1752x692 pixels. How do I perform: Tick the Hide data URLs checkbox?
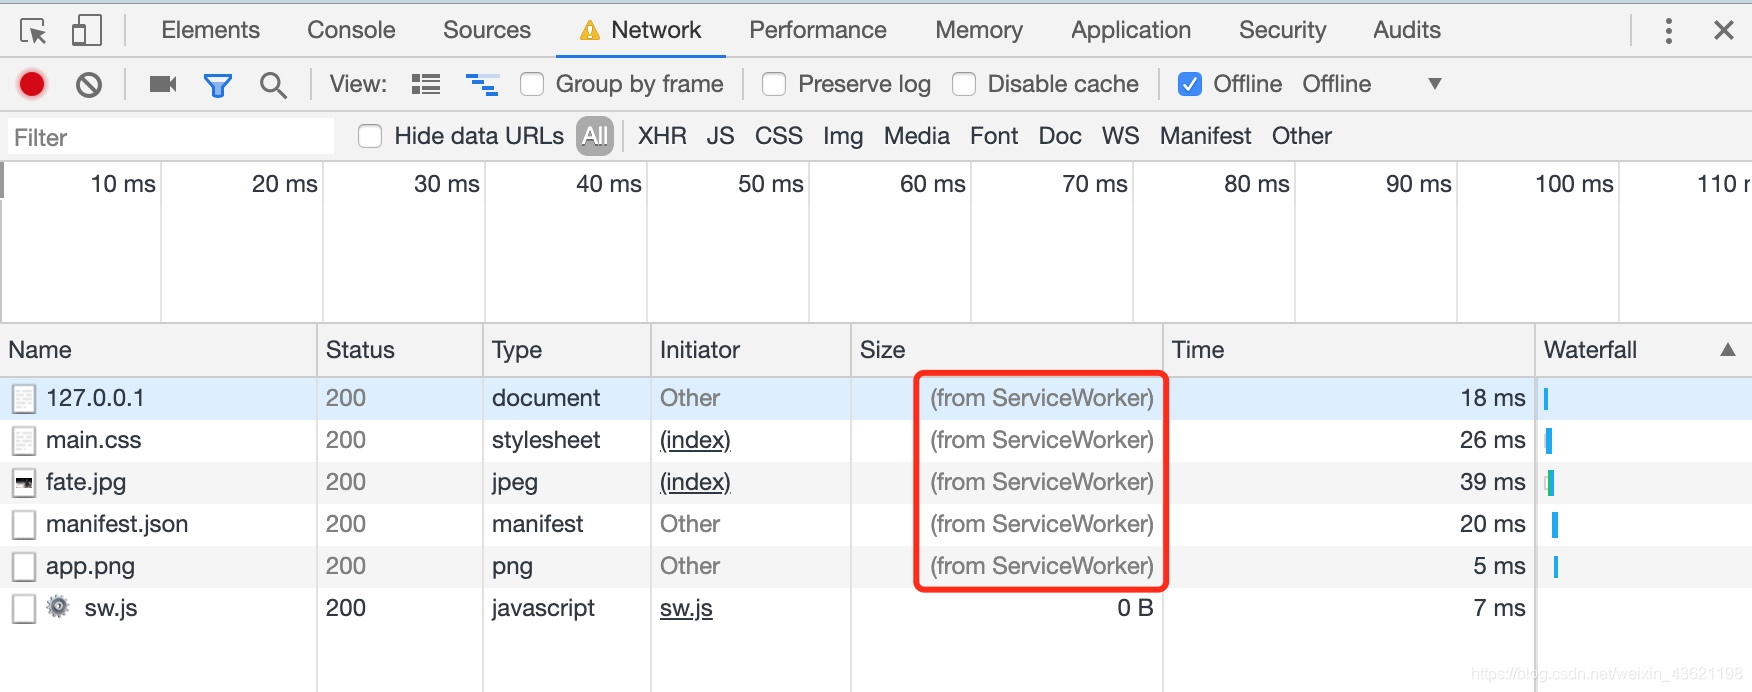point(370,136)
